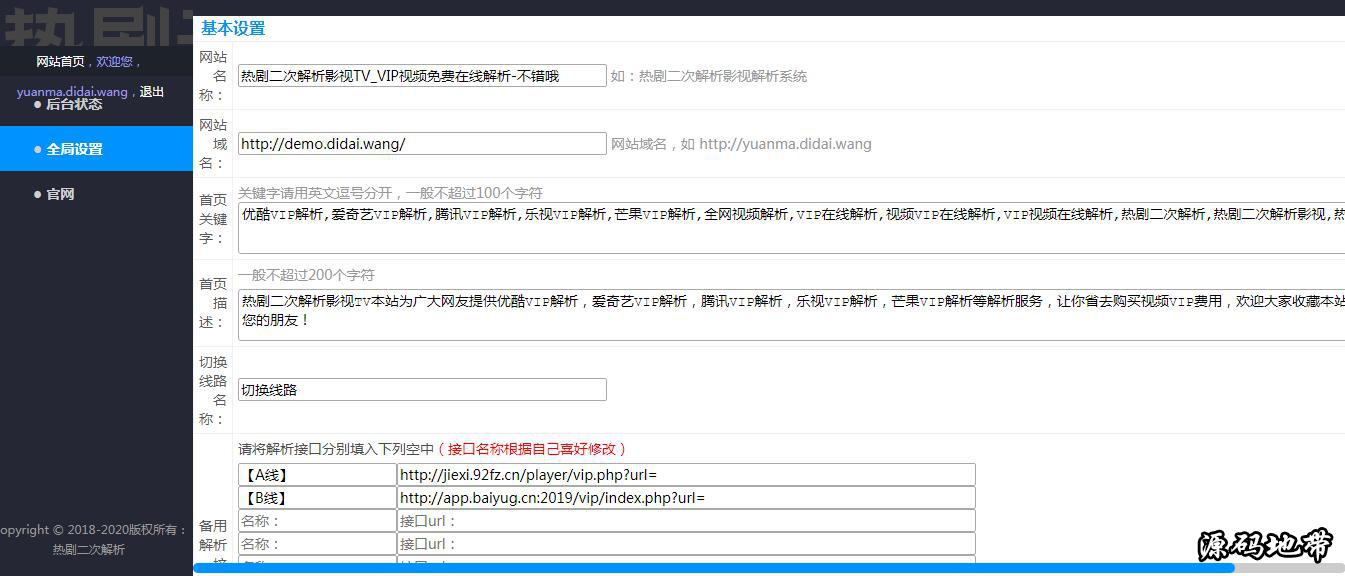Open the 网站首页 link in sidebar
This screenshot has height=576, width=1345.
pyautogui.click(x=60, y=61)
